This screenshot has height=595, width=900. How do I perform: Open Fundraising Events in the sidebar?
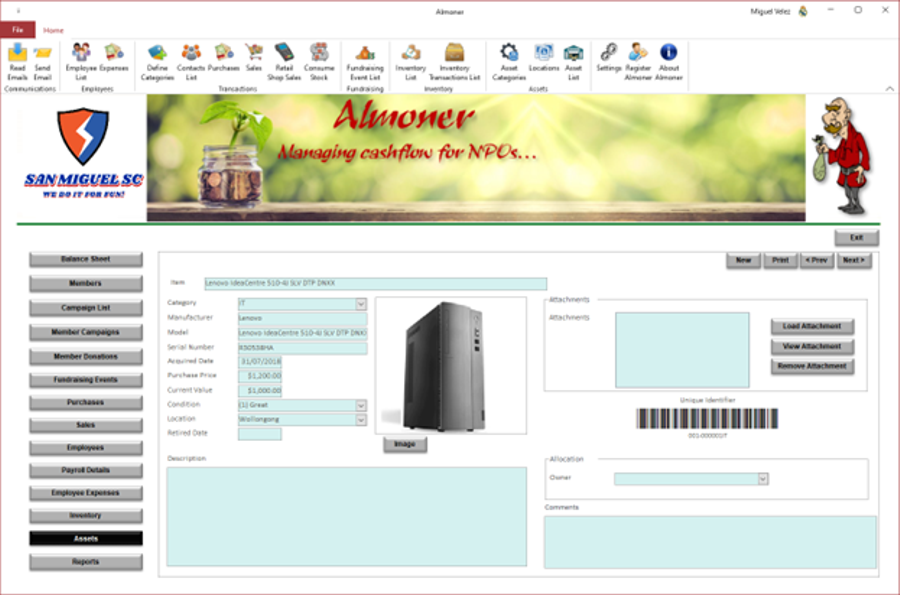click(x=86, y=380)
